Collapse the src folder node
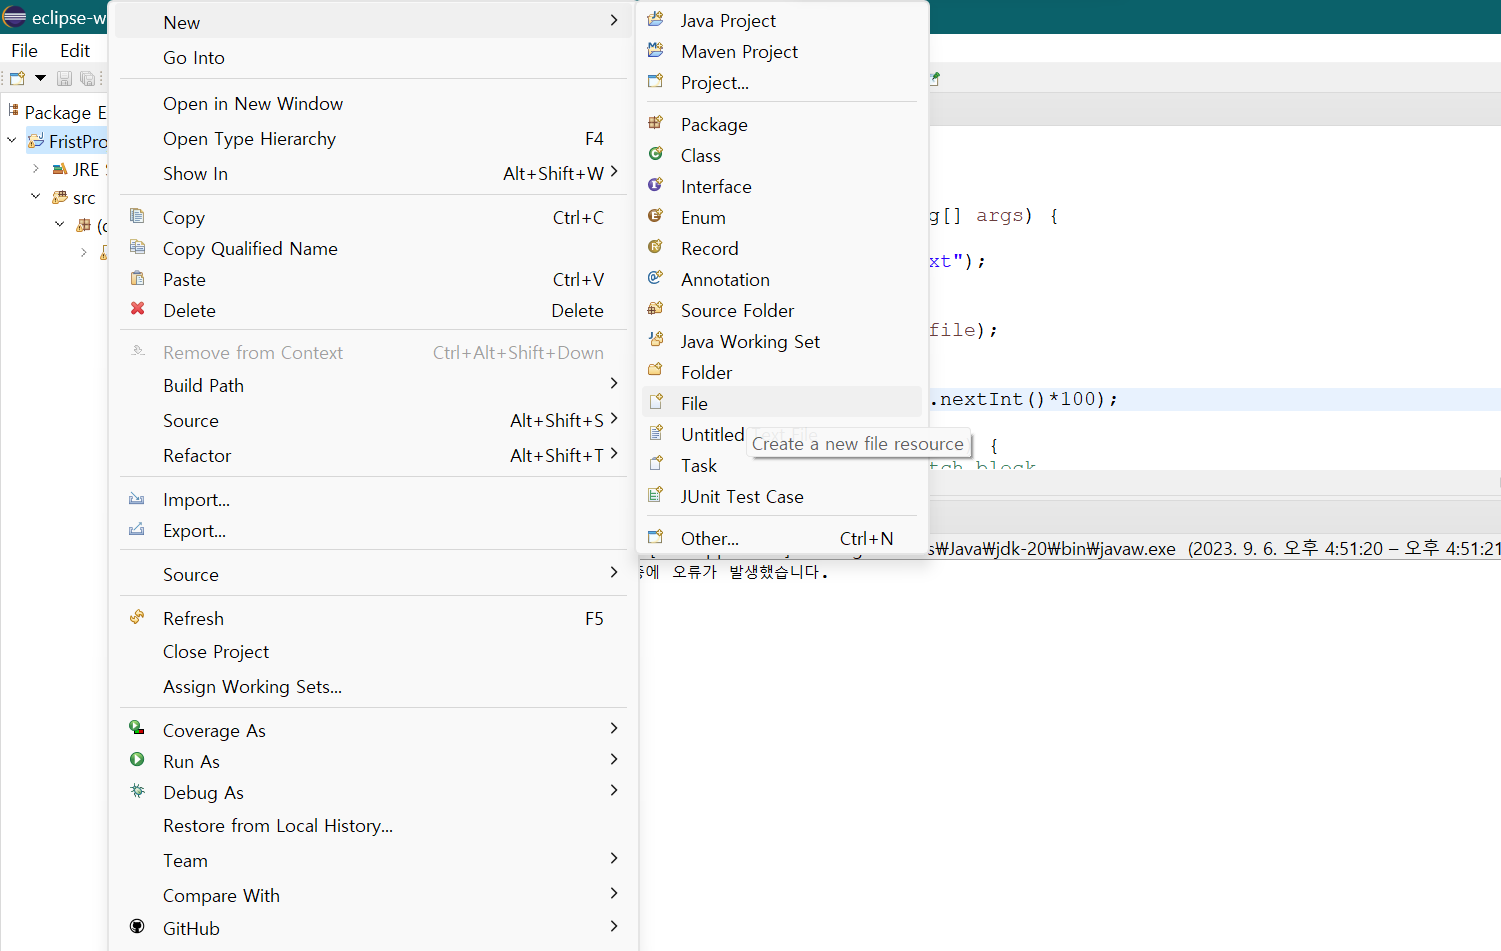This screenshot has height=951, width=1501. [x=36, y=197]
